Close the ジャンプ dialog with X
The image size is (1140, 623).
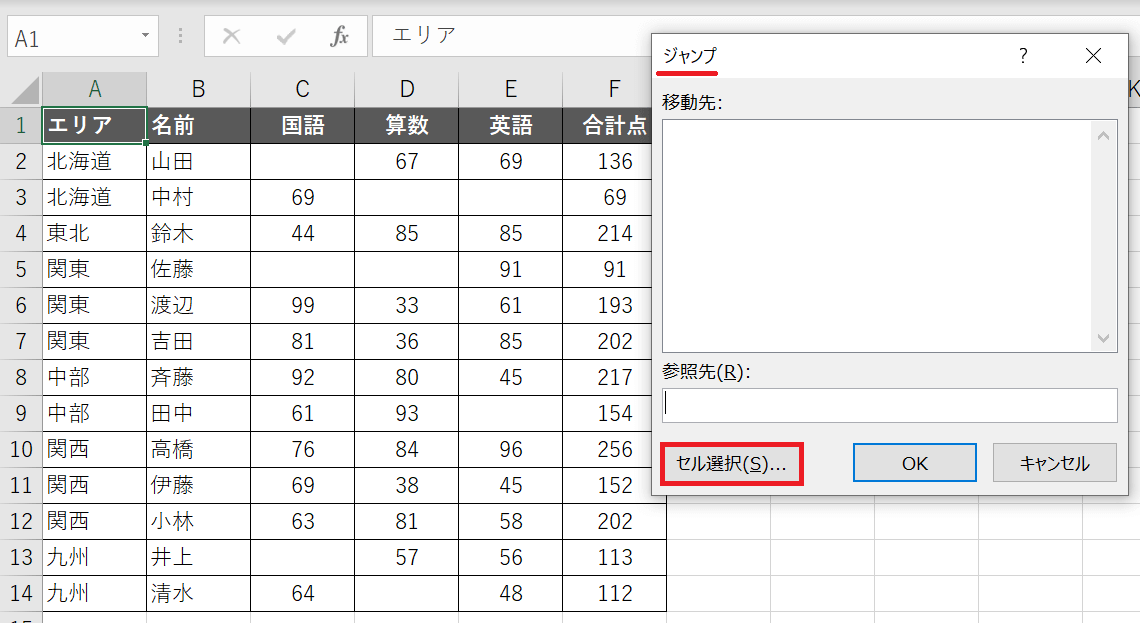tap(1093, 56)
